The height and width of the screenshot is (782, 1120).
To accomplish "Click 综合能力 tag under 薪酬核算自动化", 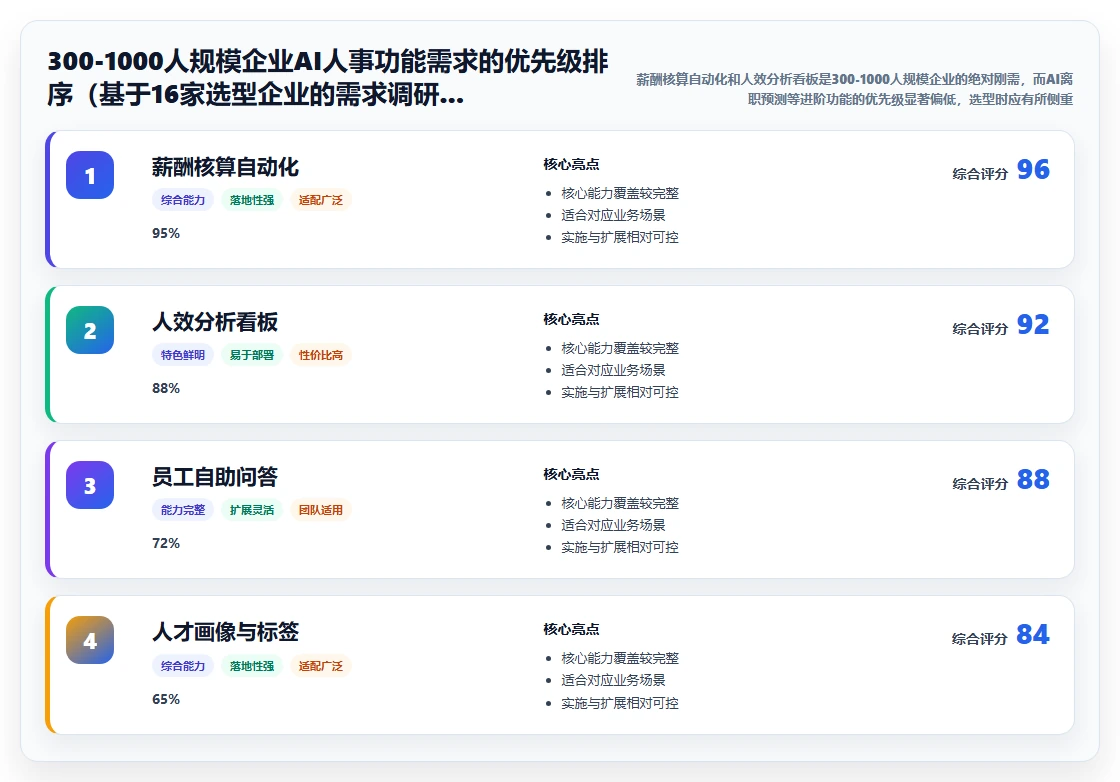I will click(x=183, y=200).
